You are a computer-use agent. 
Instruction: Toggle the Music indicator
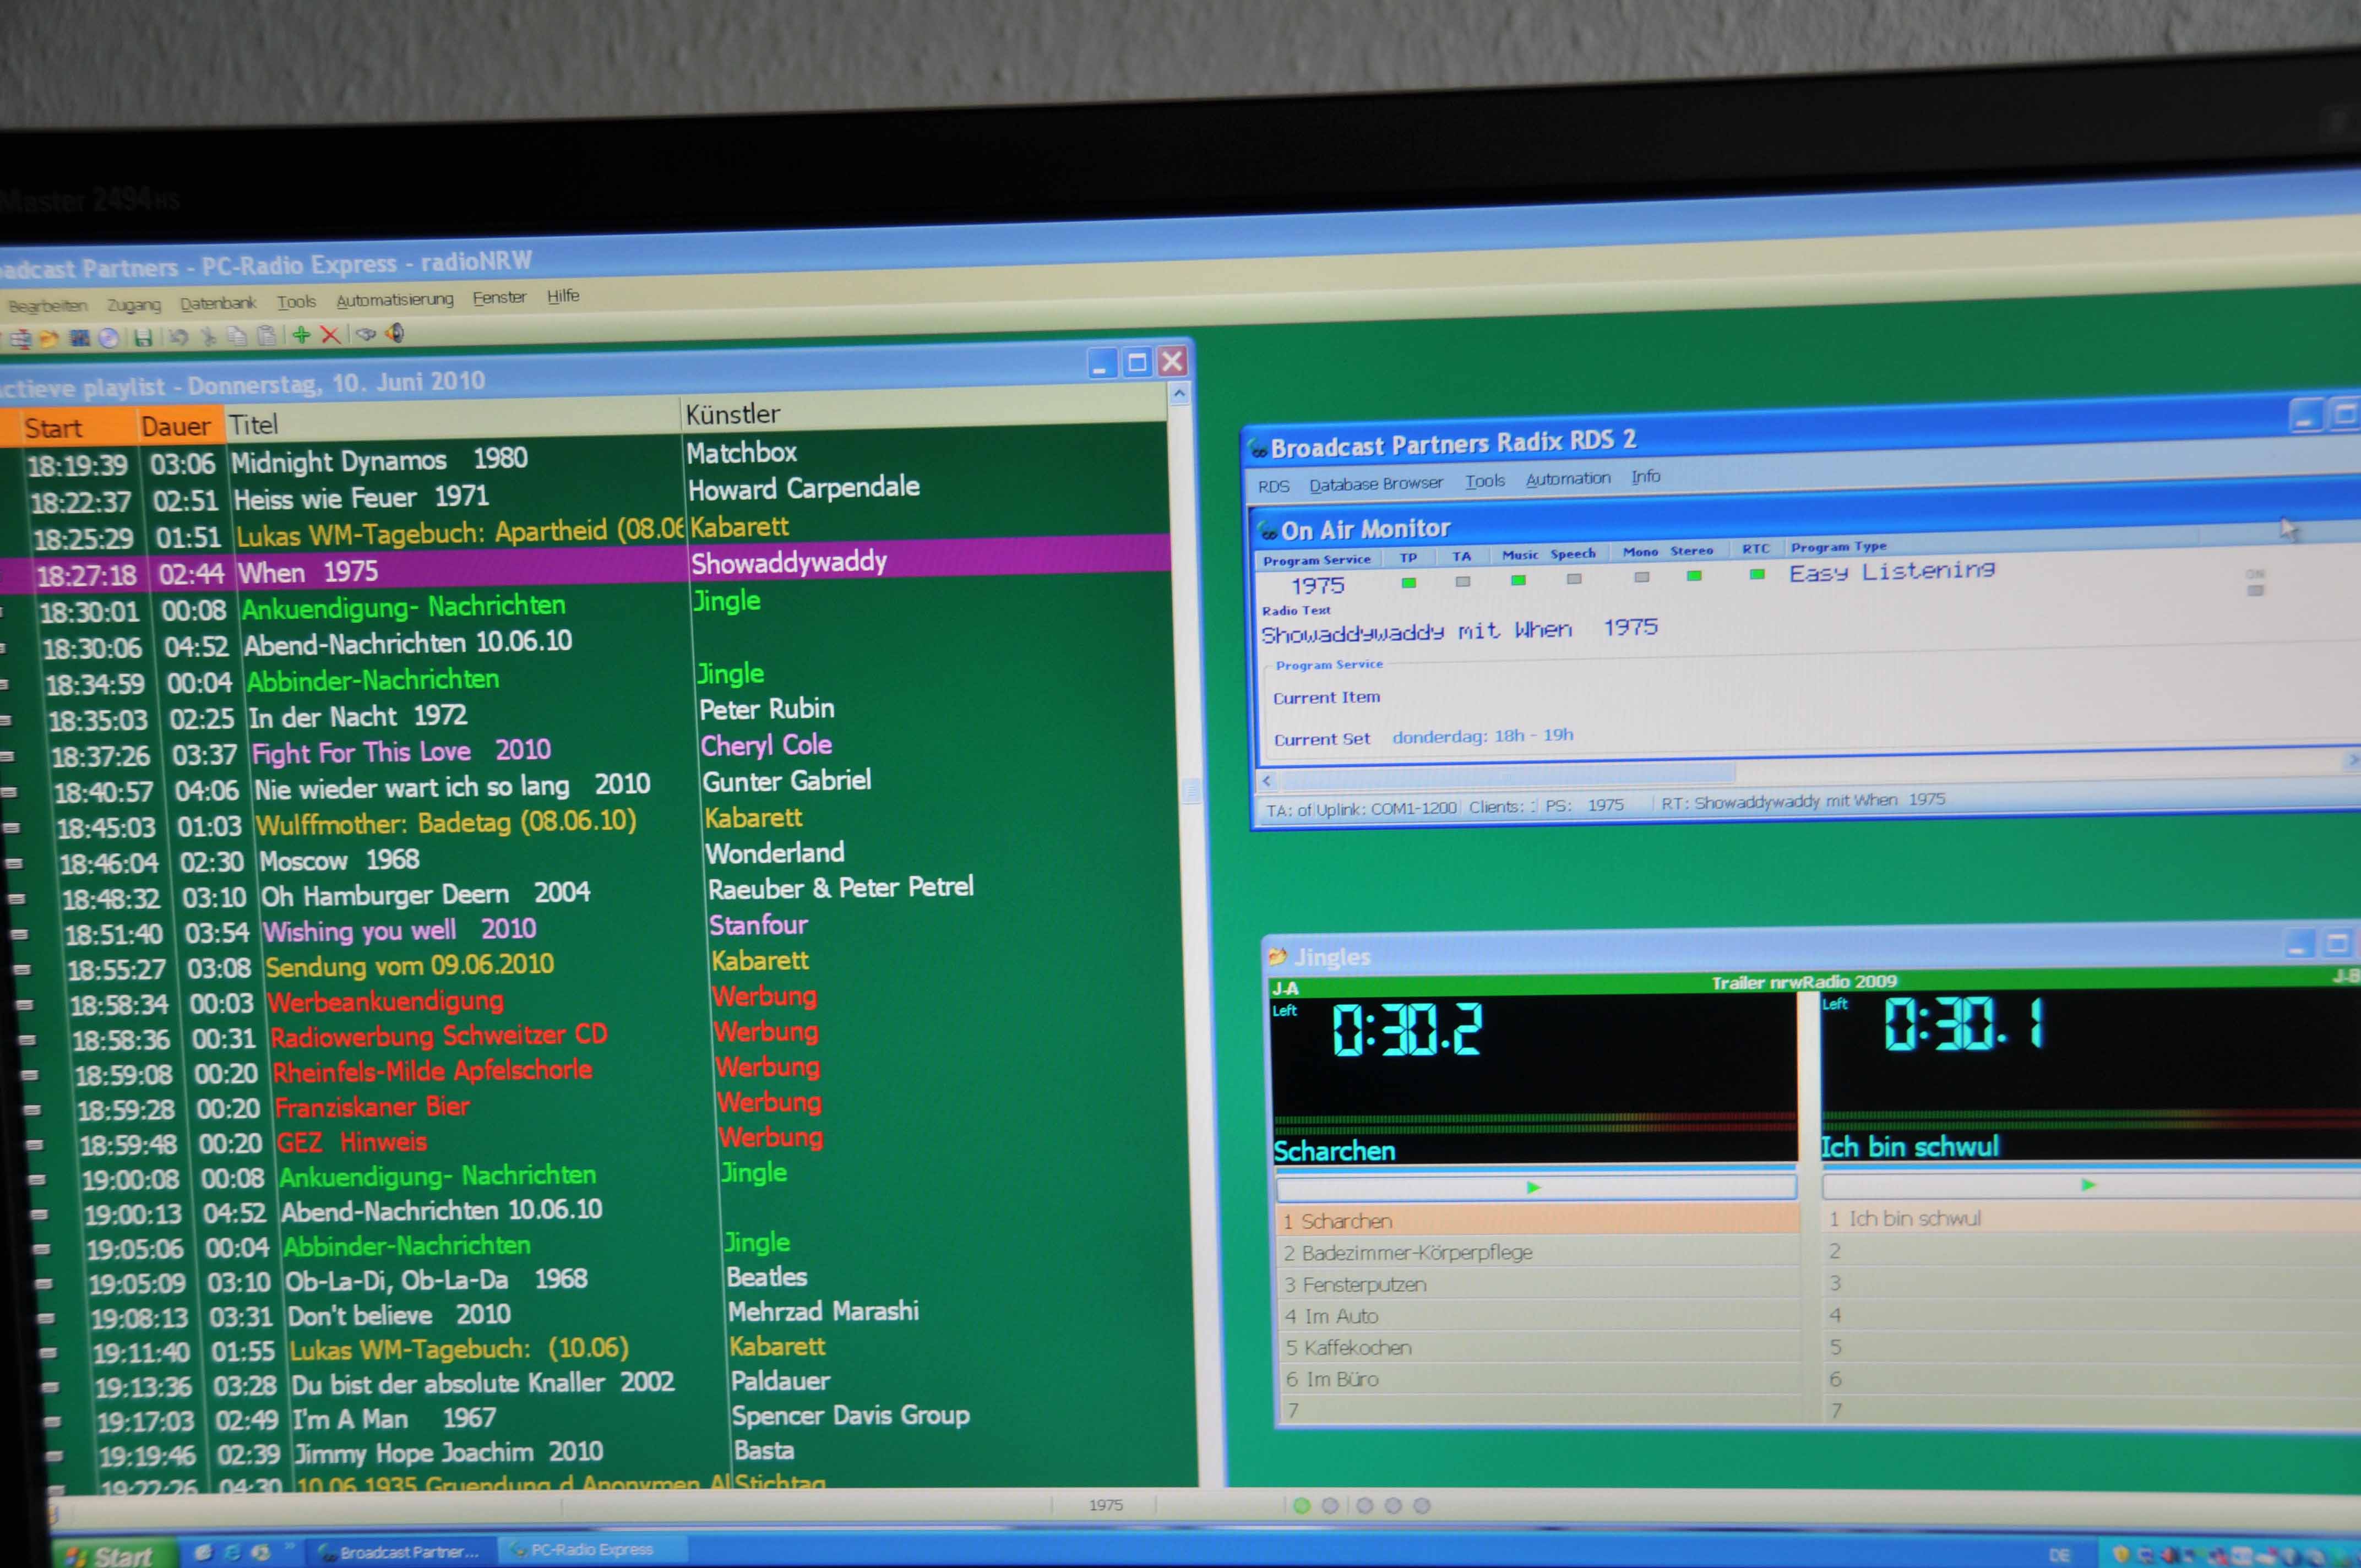pos(1518,580)
